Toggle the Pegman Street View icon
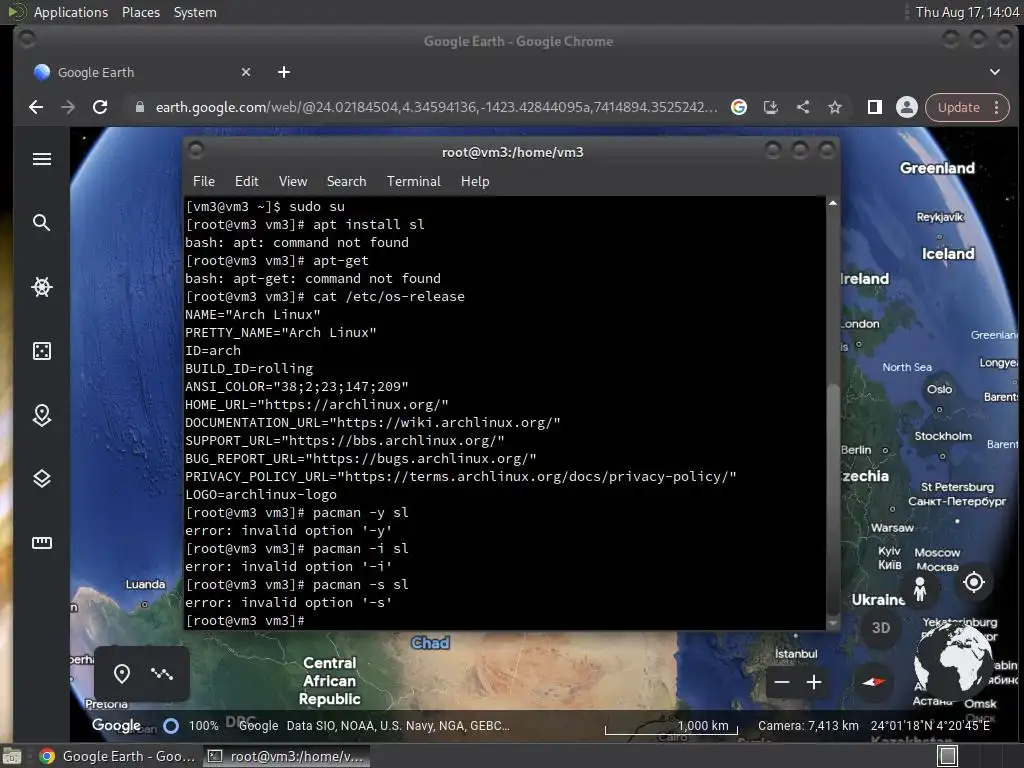 click(920, 589)
